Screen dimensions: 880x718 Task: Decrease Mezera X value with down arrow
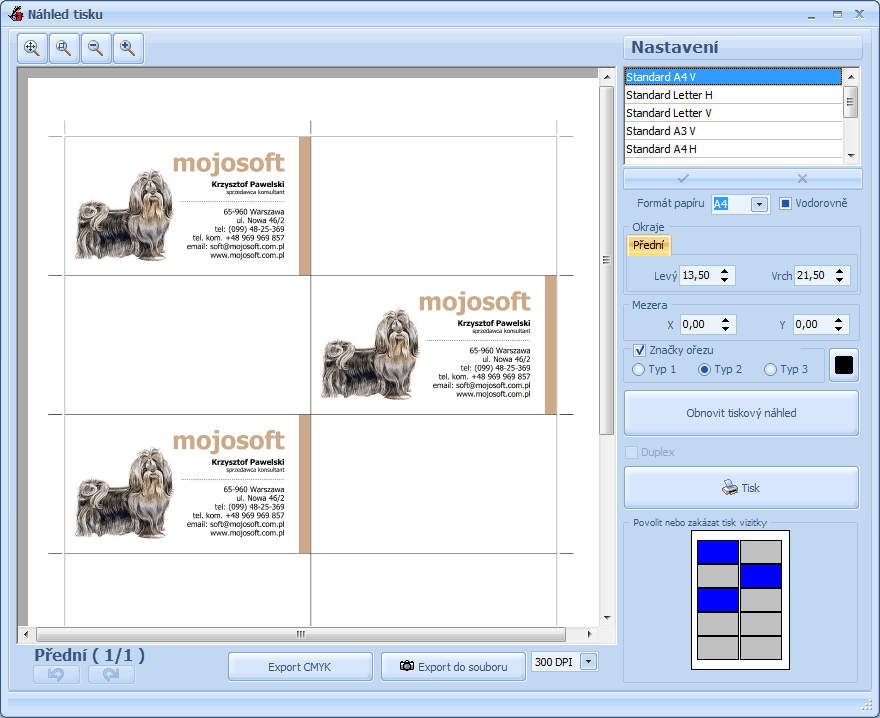point(726,328)
